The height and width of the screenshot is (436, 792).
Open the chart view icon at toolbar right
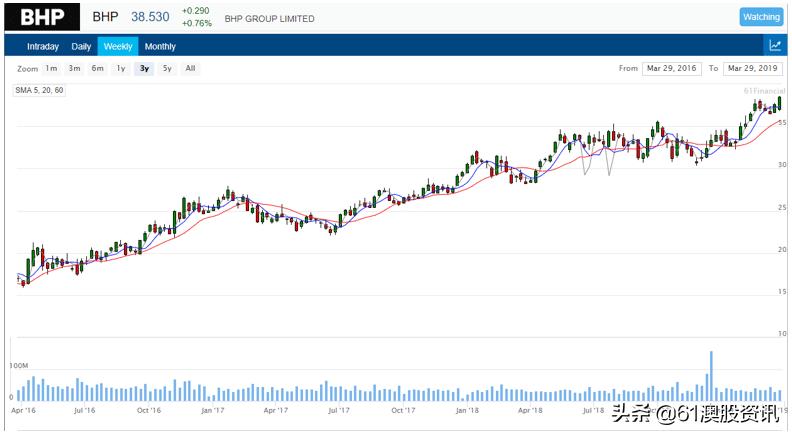coord(775,45)
